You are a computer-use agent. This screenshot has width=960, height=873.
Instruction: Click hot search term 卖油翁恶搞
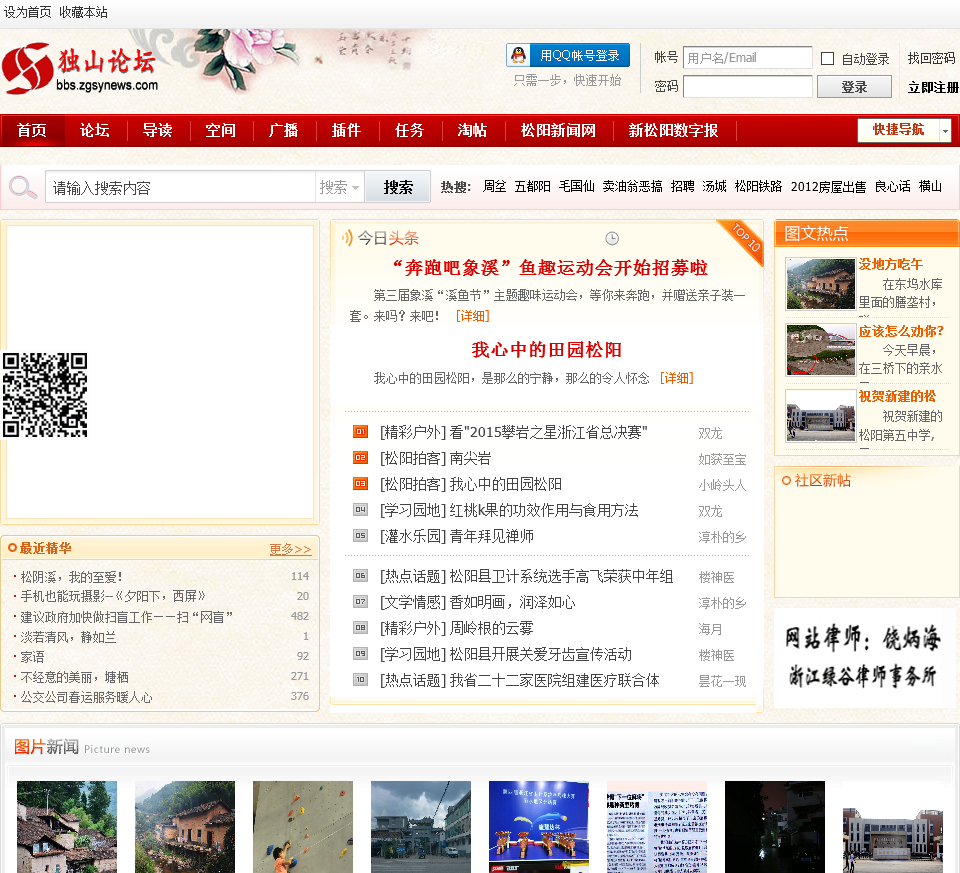point(632,186)
